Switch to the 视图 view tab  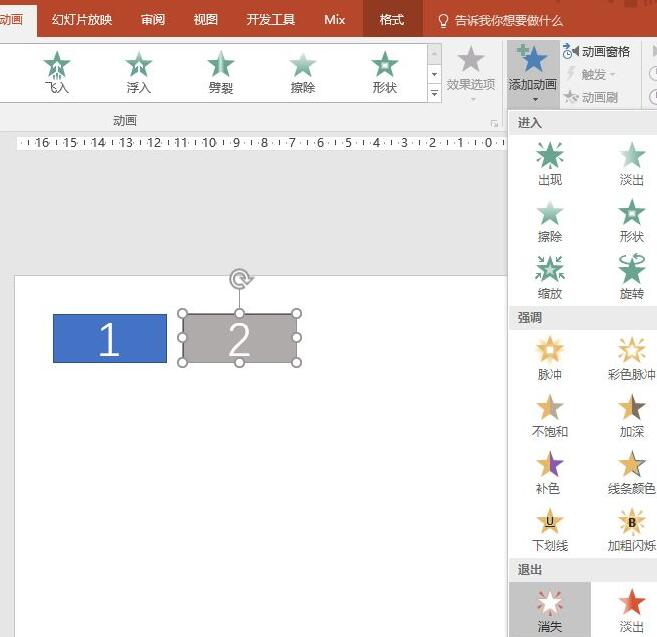tap(206, 20)
